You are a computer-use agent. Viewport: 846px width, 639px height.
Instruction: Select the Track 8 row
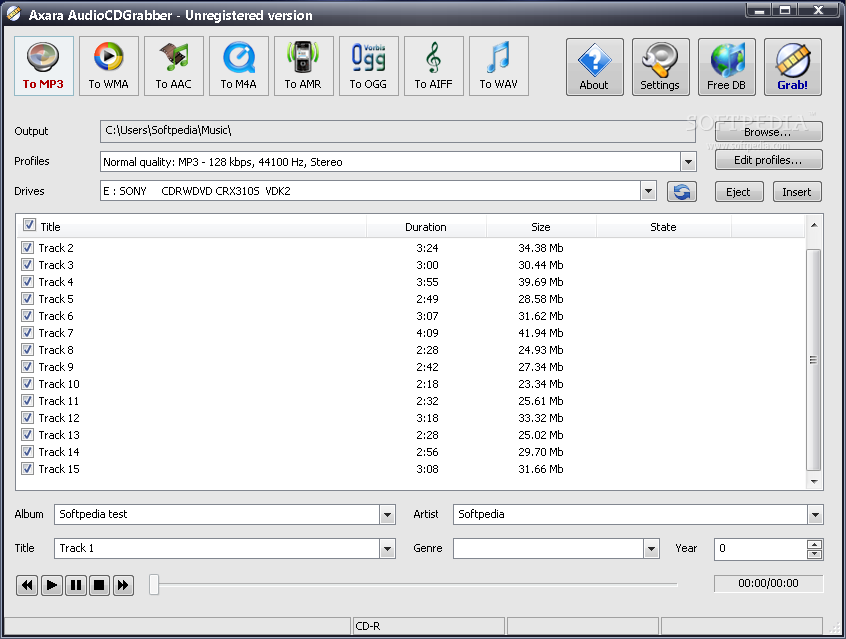[410, 350]
